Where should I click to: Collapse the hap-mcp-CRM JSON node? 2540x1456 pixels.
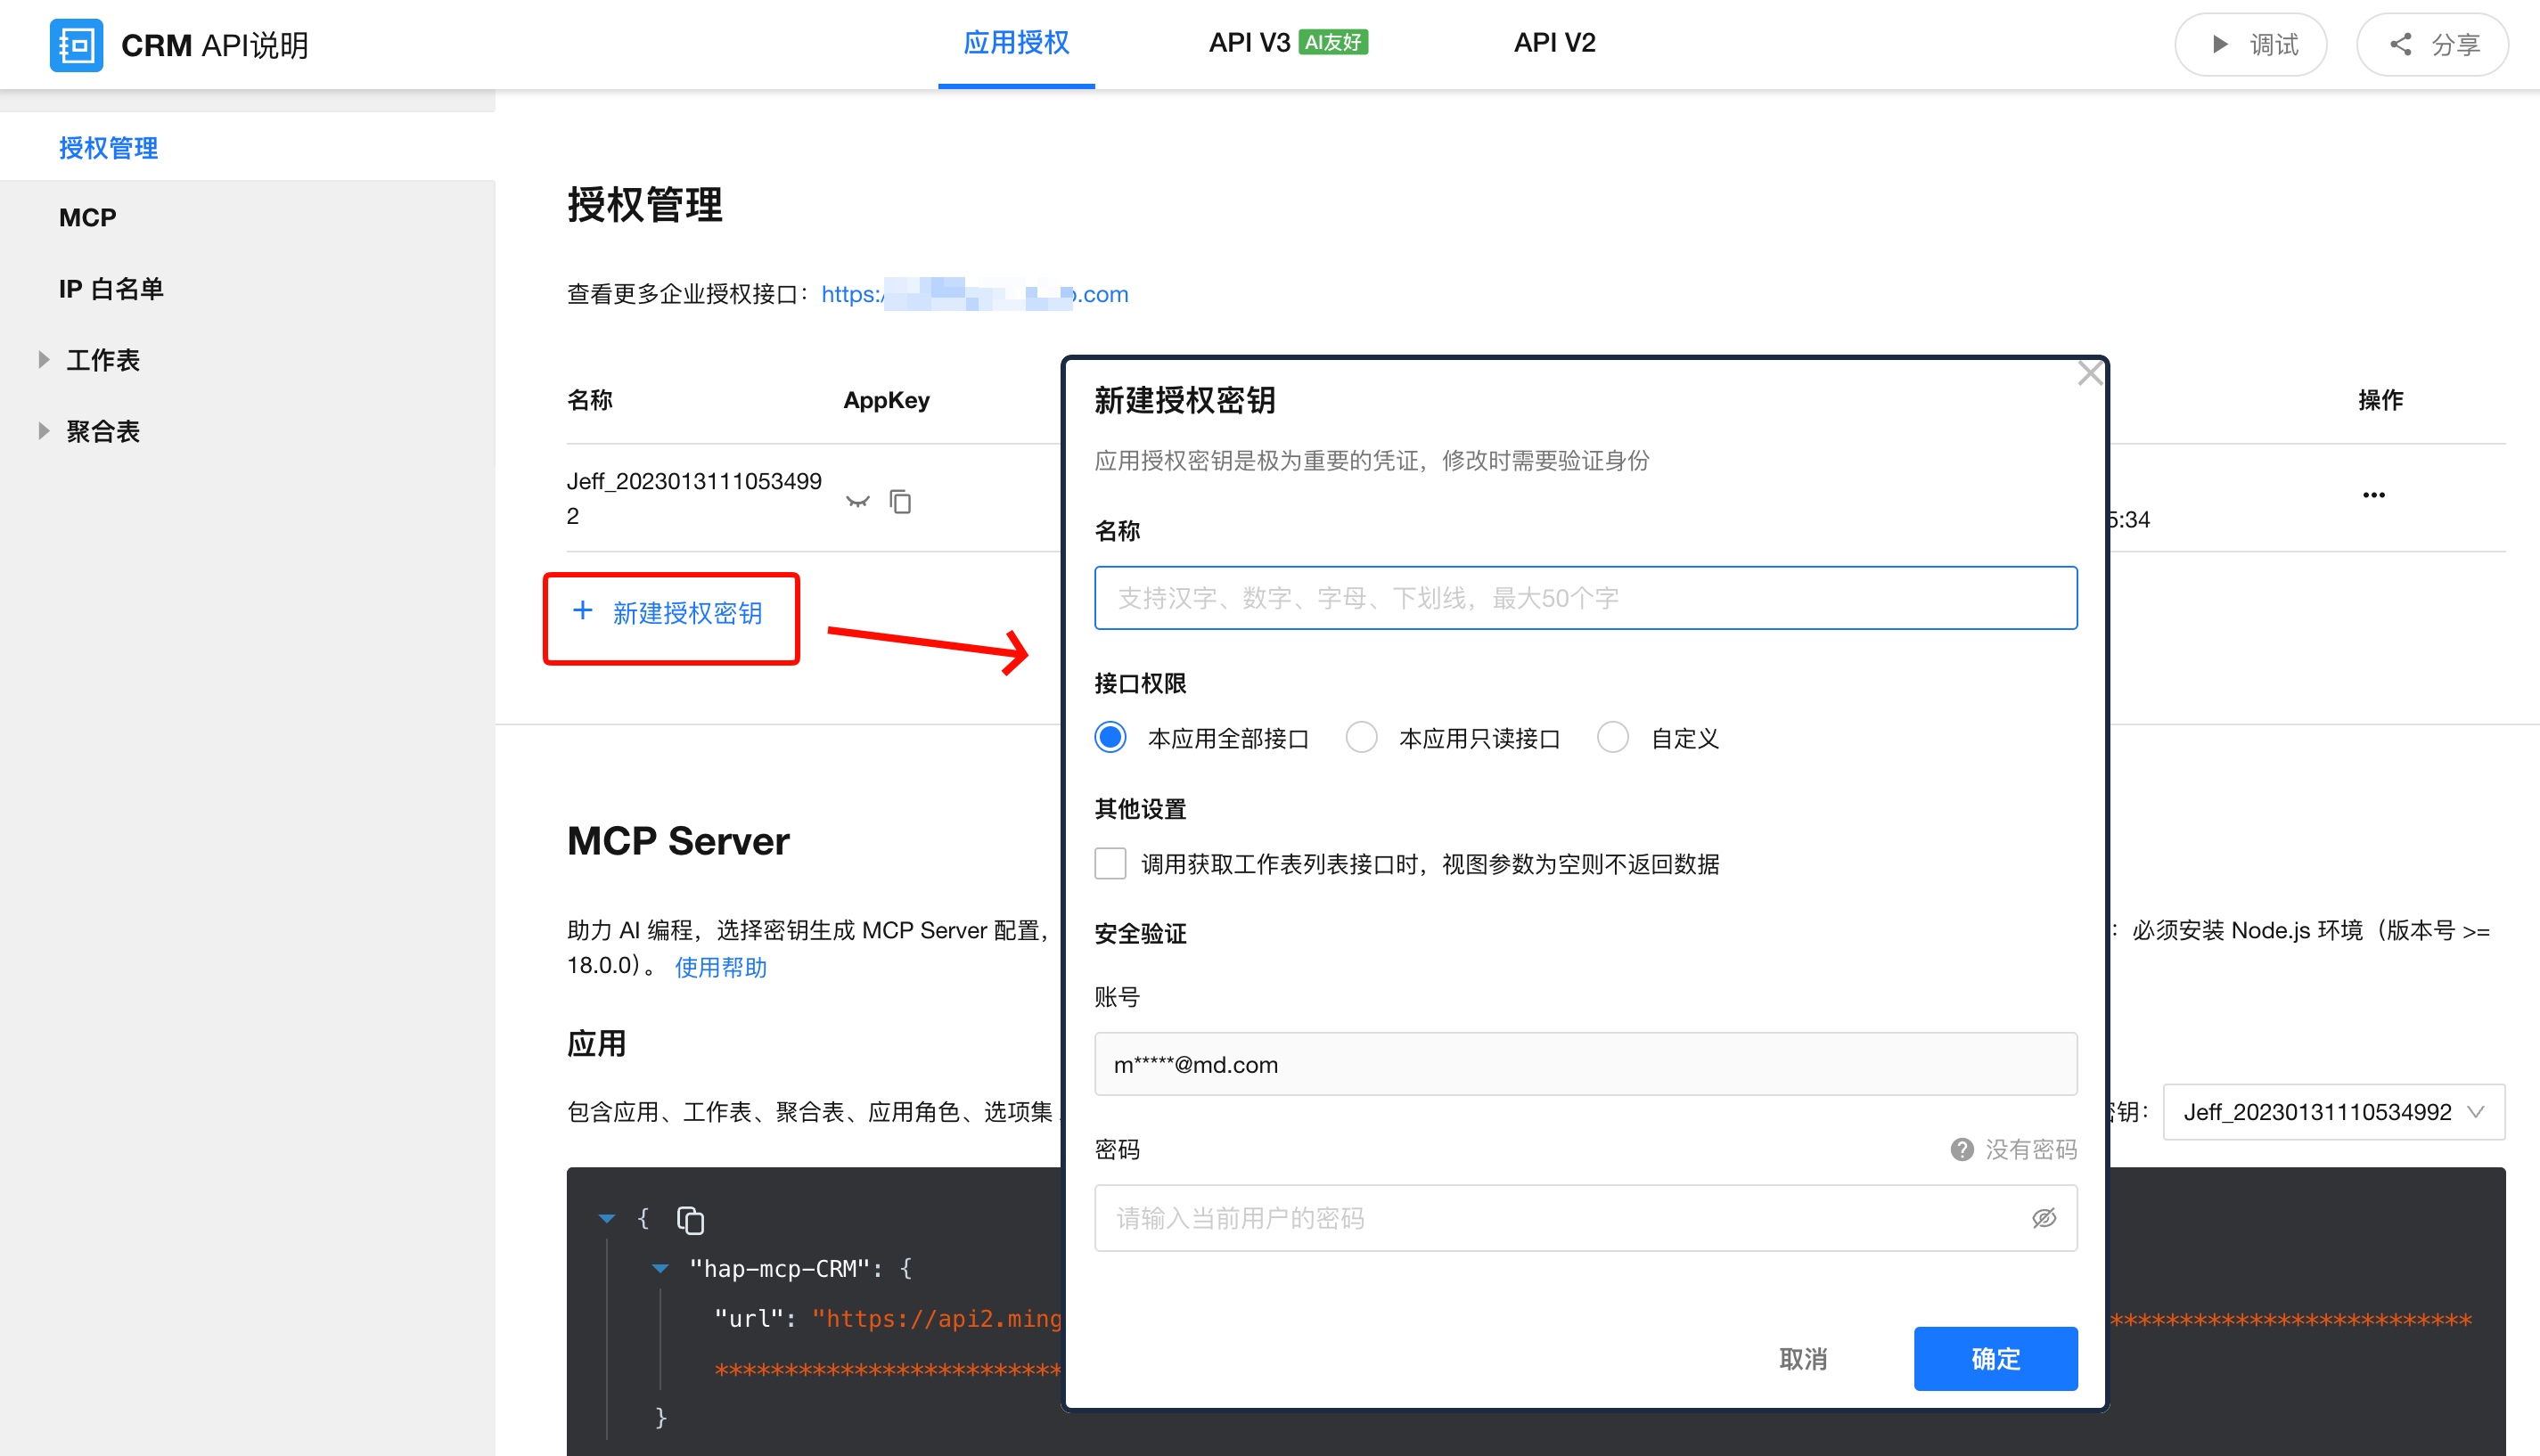(660, 1268)
